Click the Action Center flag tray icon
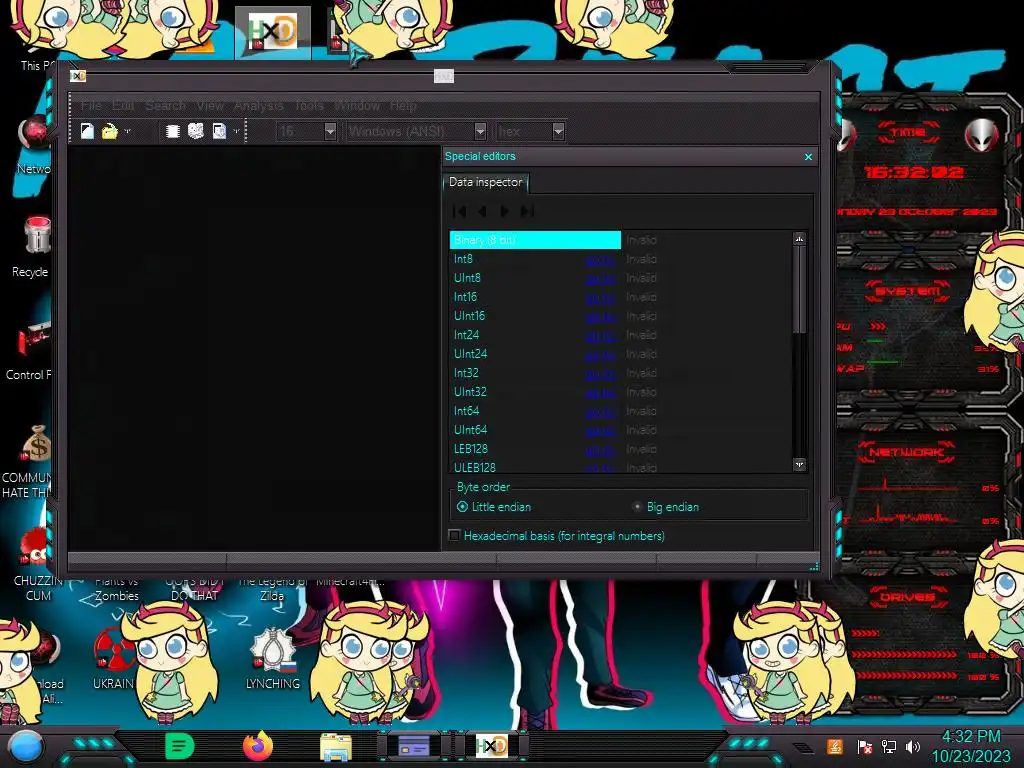 [x=865, y=746]
